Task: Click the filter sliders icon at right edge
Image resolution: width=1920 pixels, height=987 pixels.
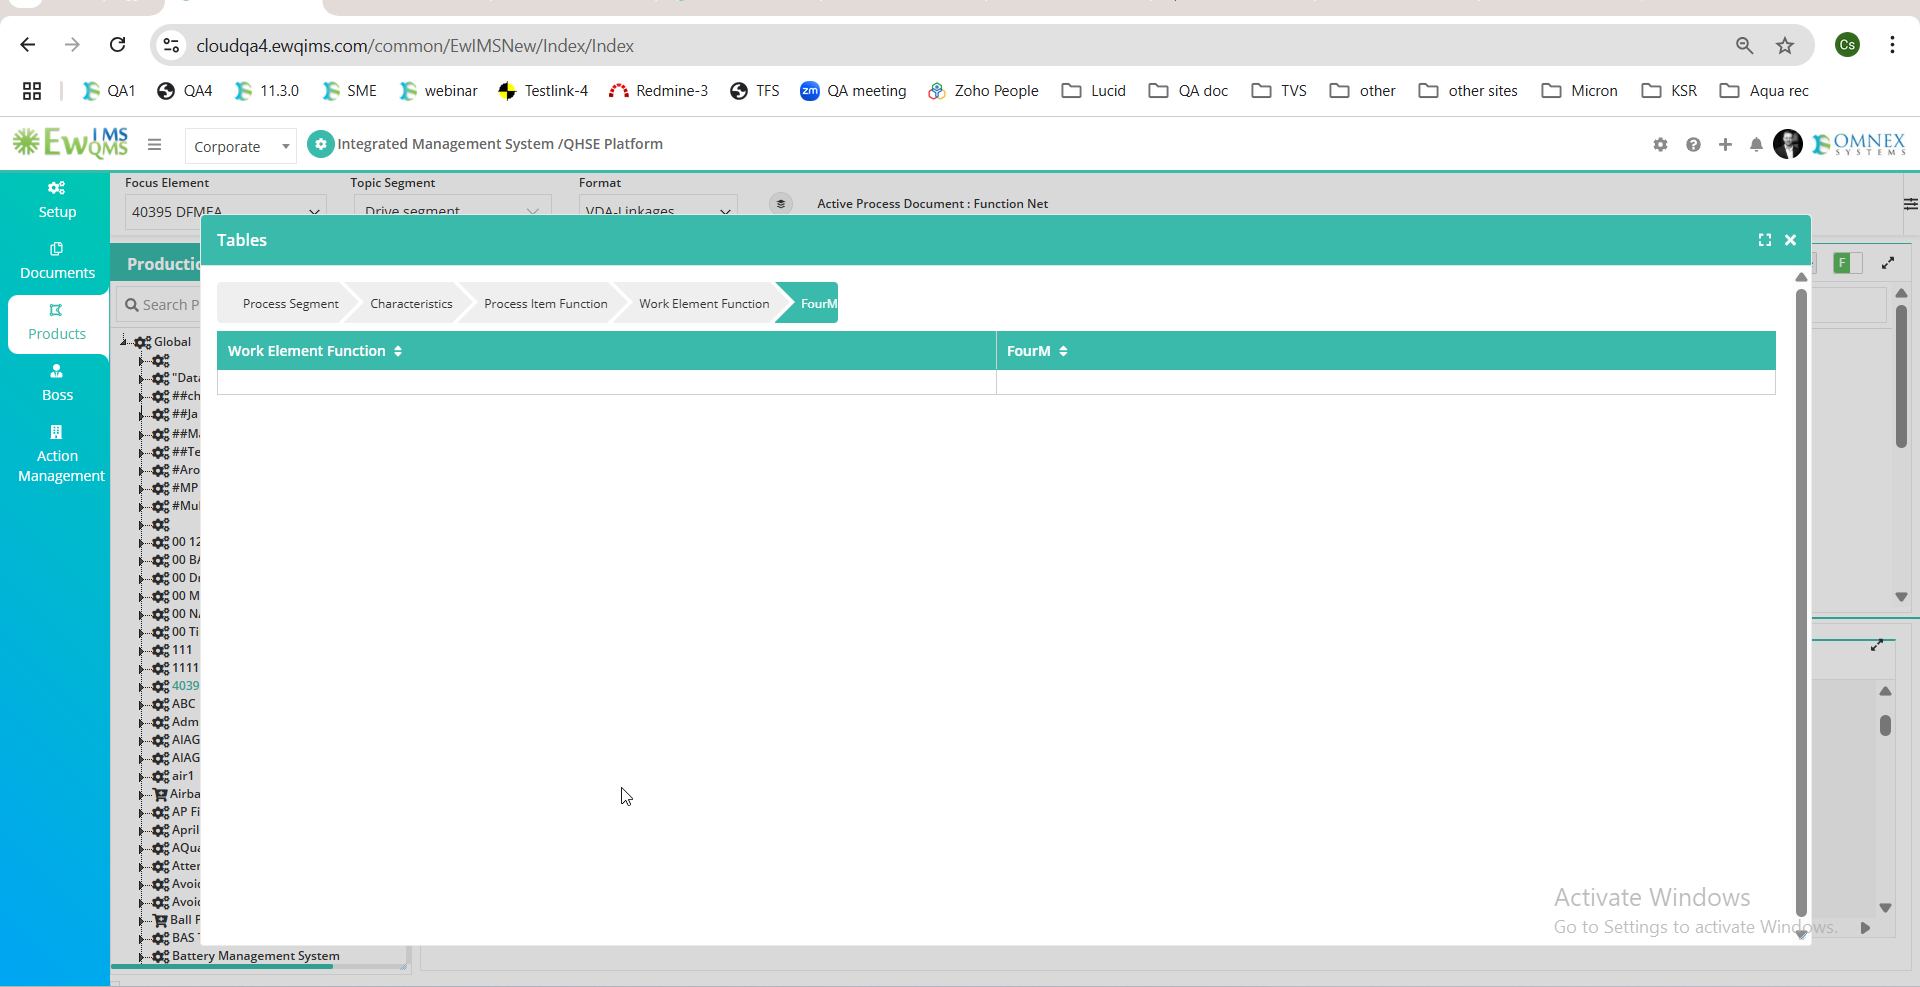Action: point(1910,204)
